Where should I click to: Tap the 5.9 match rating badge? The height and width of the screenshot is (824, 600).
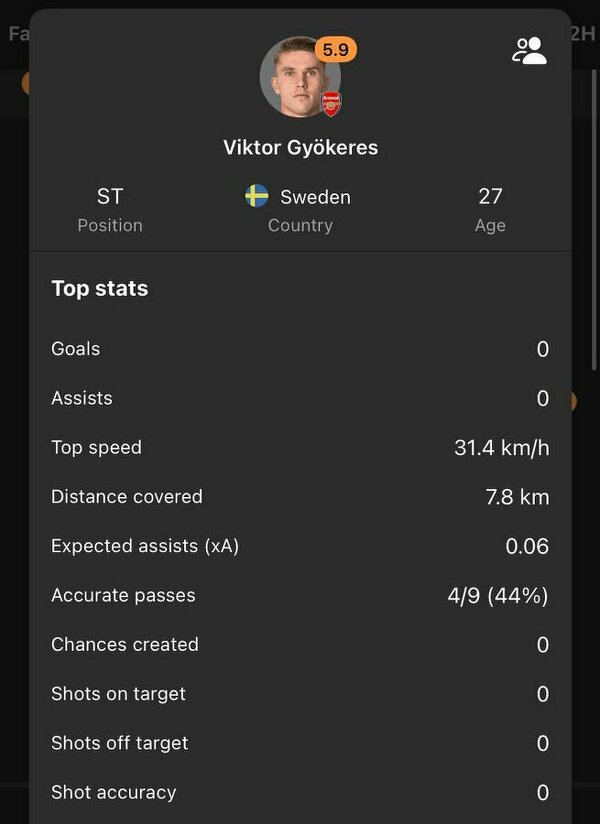pyautogui.click(x=336, y=50)
